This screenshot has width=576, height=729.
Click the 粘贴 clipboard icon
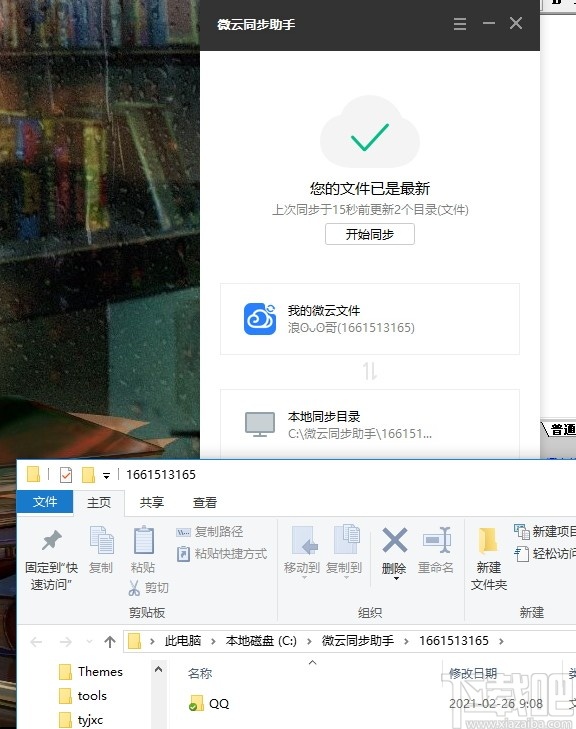(144, 540)
